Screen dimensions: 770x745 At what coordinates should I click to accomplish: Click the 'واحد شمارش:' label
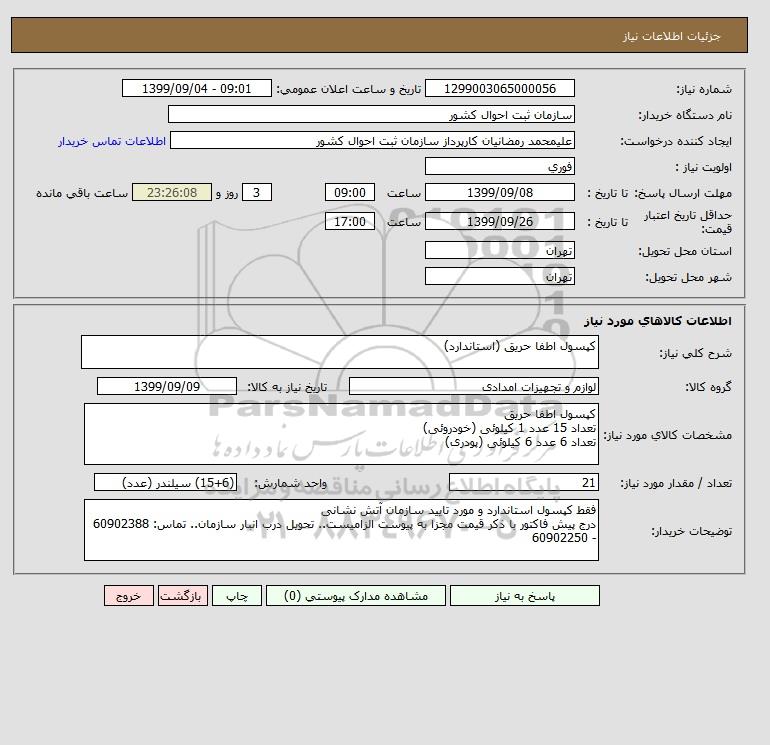click(290, 484)
